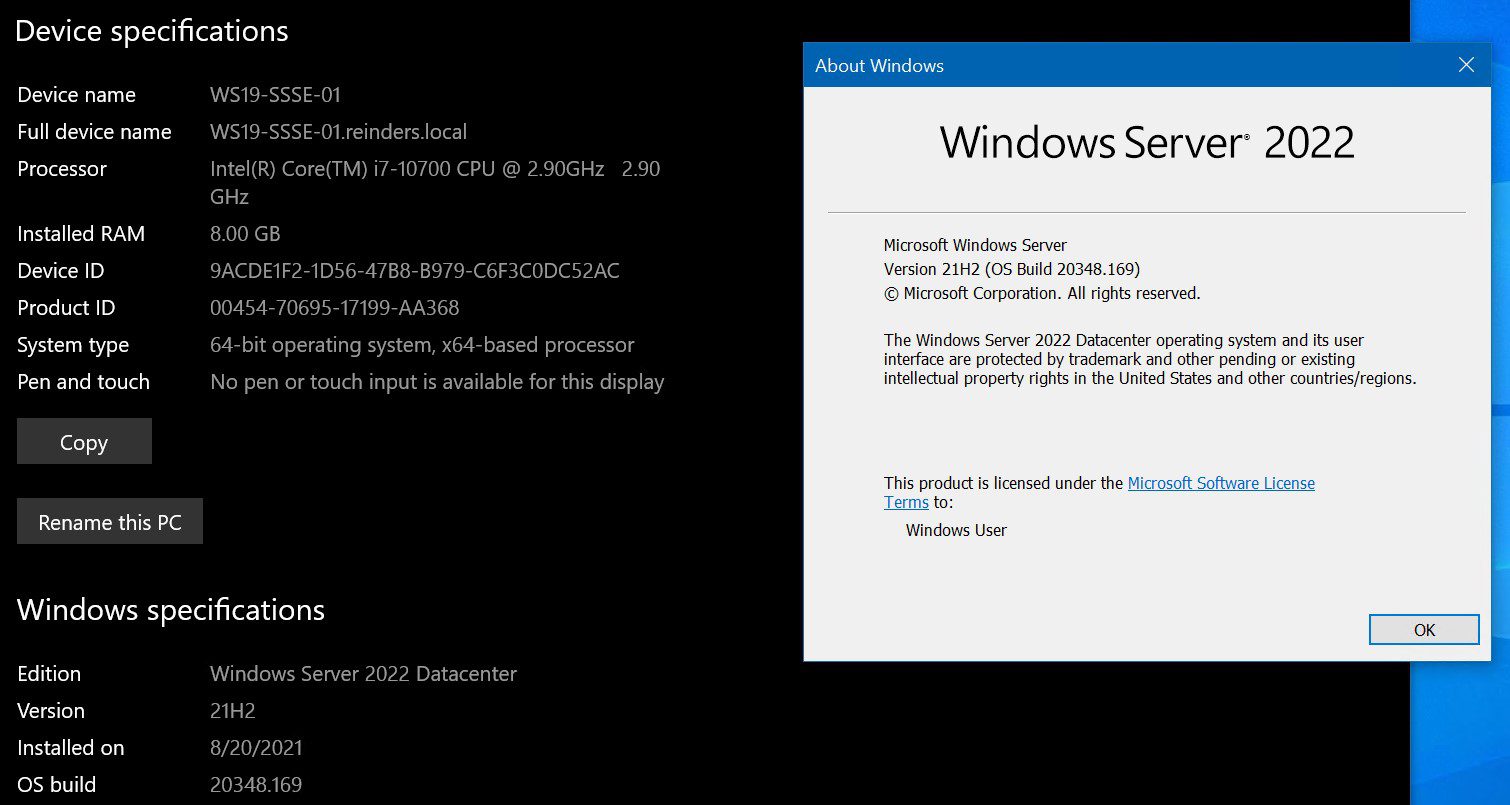
Task: Click the Product ID value 00454-70695-17199-AA368
Action: tap(335, 308)
